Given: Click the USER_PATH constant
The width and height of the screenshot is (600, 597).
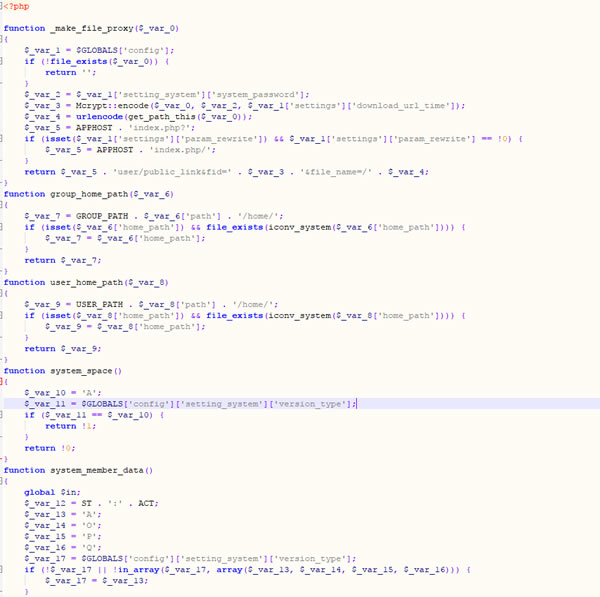Looking at the screenshot, I should pyautogui.click(x=99, y=305).
